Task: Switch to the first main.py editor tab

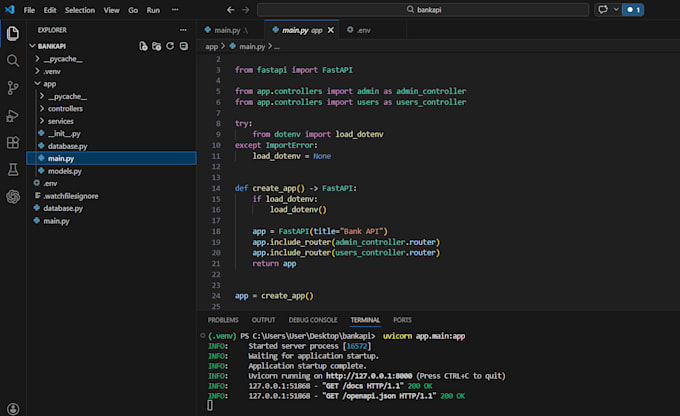Action: coord(231,30)
